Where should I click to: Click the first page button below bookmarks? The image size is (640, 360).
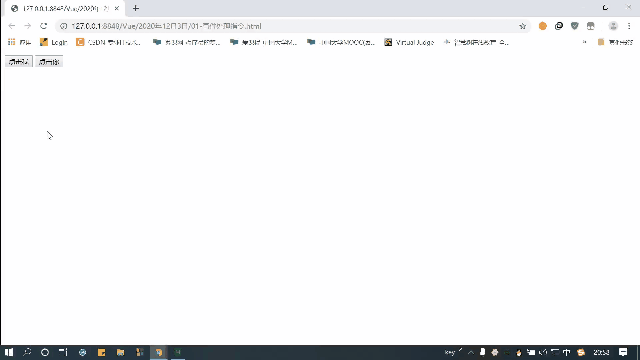pyautogui.click(x=19, y=62)
